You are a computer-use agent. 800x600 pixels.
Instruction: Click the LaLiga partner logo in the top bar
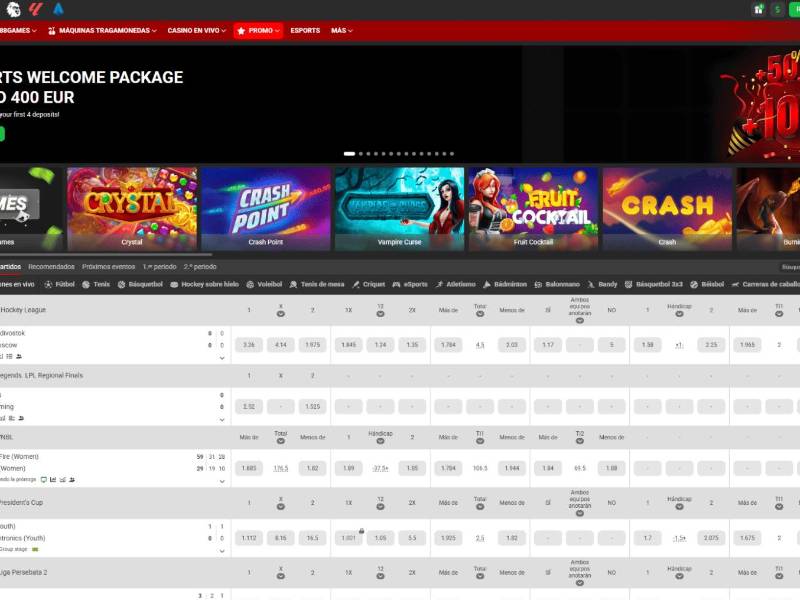36,9
